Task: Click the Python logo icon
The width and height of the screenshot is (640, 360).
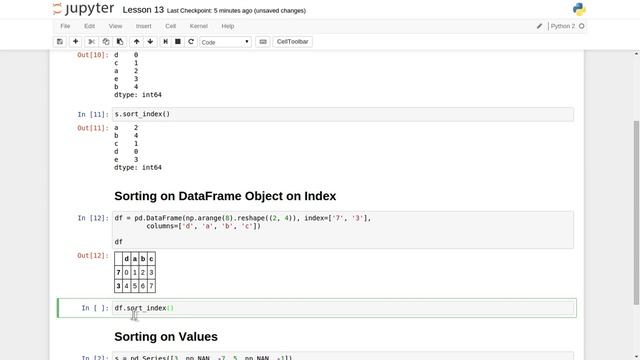Action: (579, 9)
